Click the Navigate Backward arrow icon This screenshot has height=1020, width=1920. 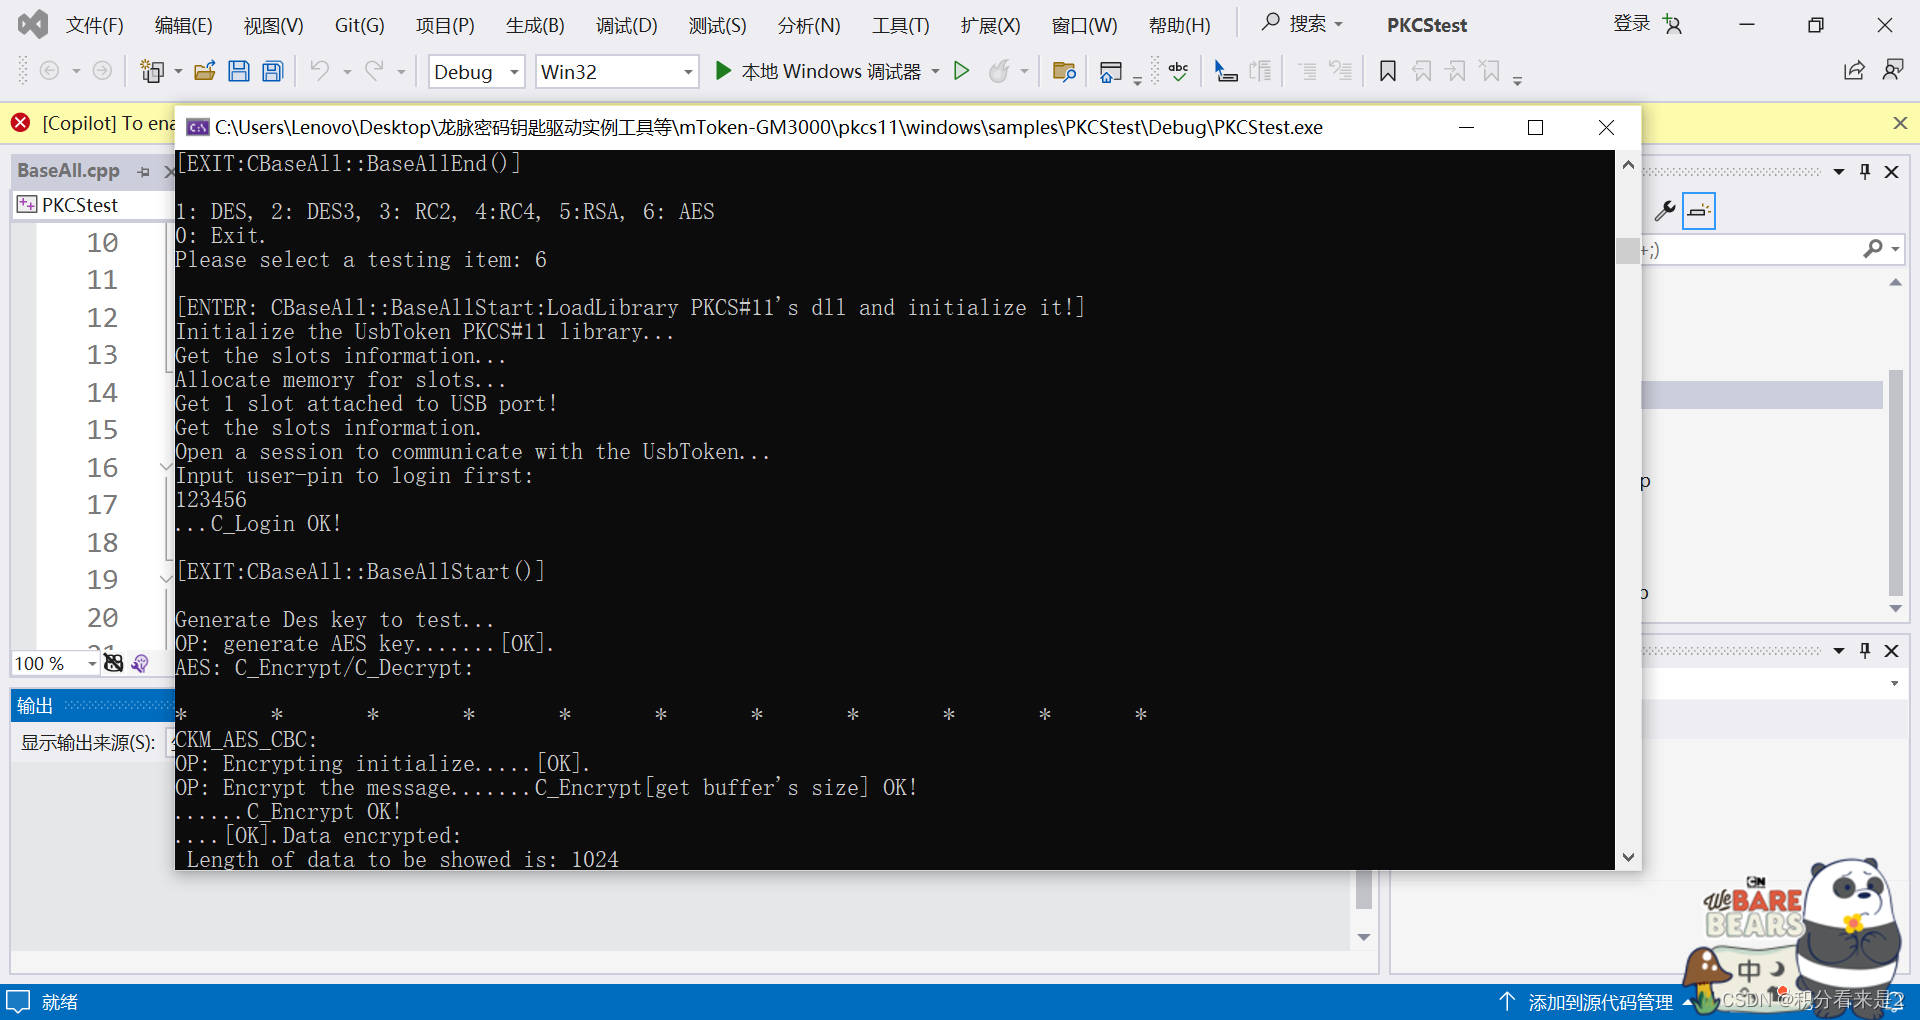click(48, 71)
